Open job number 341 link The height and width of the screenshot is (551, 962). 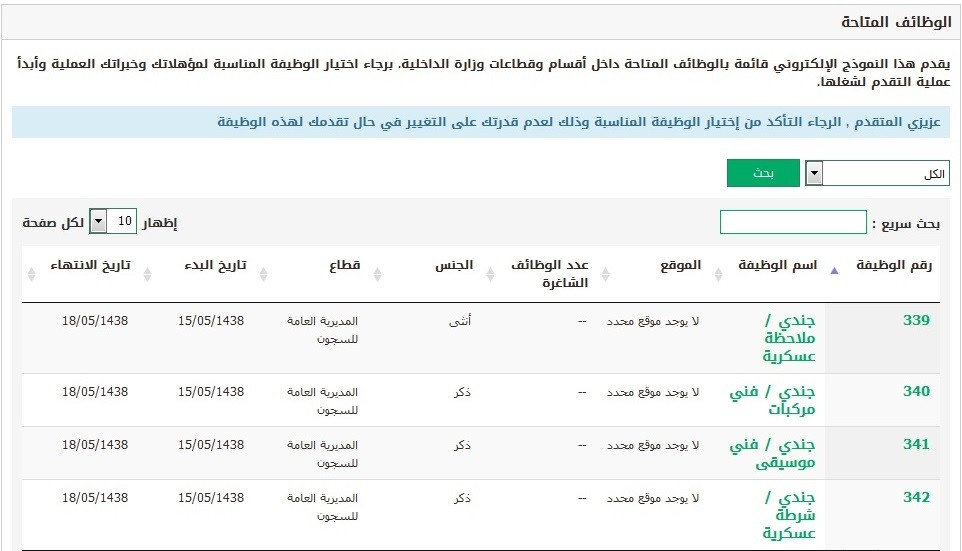(x=916, y=444)
